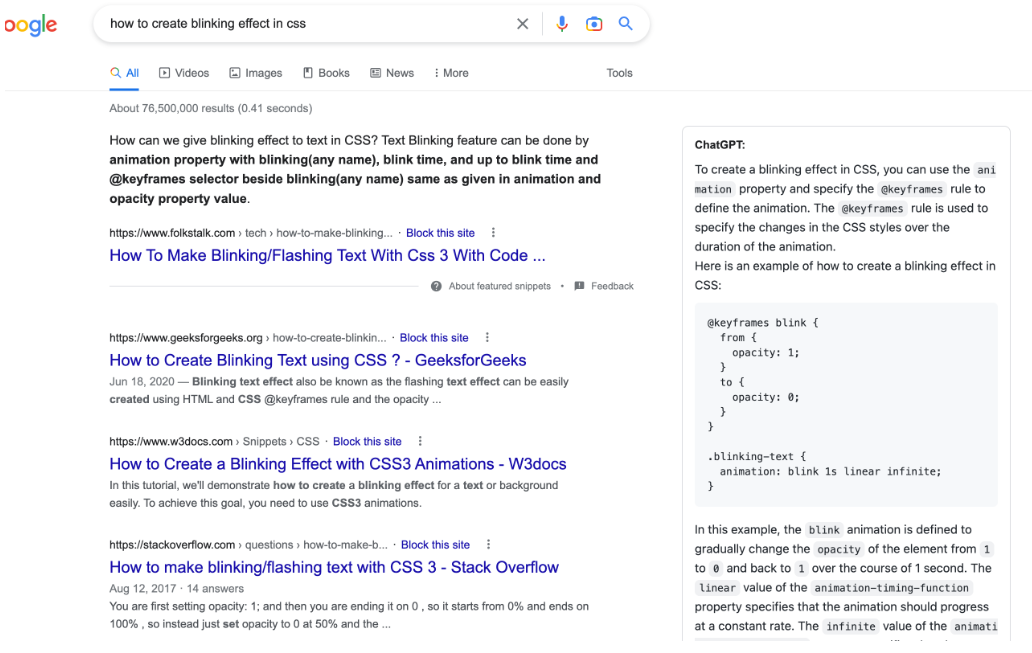This screenshot has width=1032, height=653.
Task: Click the 'Jun 18, 2020' date text
Action: click(142, 382)
